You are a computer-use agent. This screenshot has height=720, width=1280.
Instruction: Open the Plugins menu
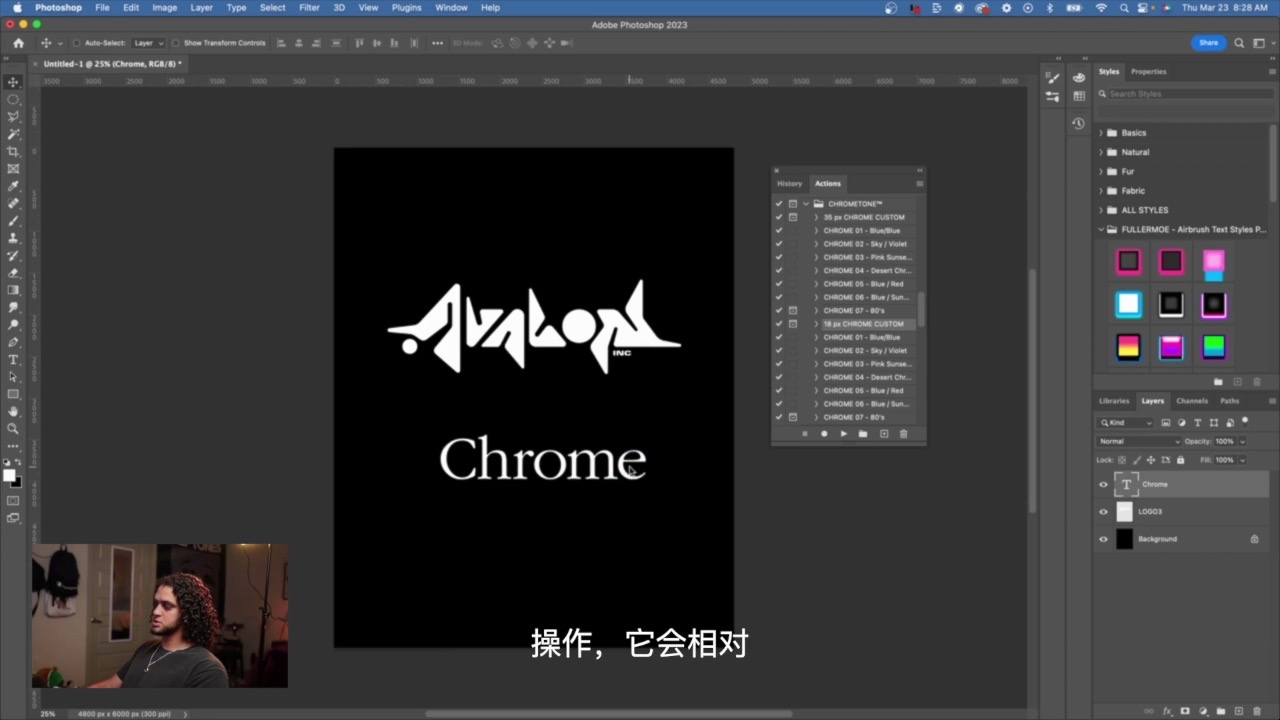pos(406,7)
